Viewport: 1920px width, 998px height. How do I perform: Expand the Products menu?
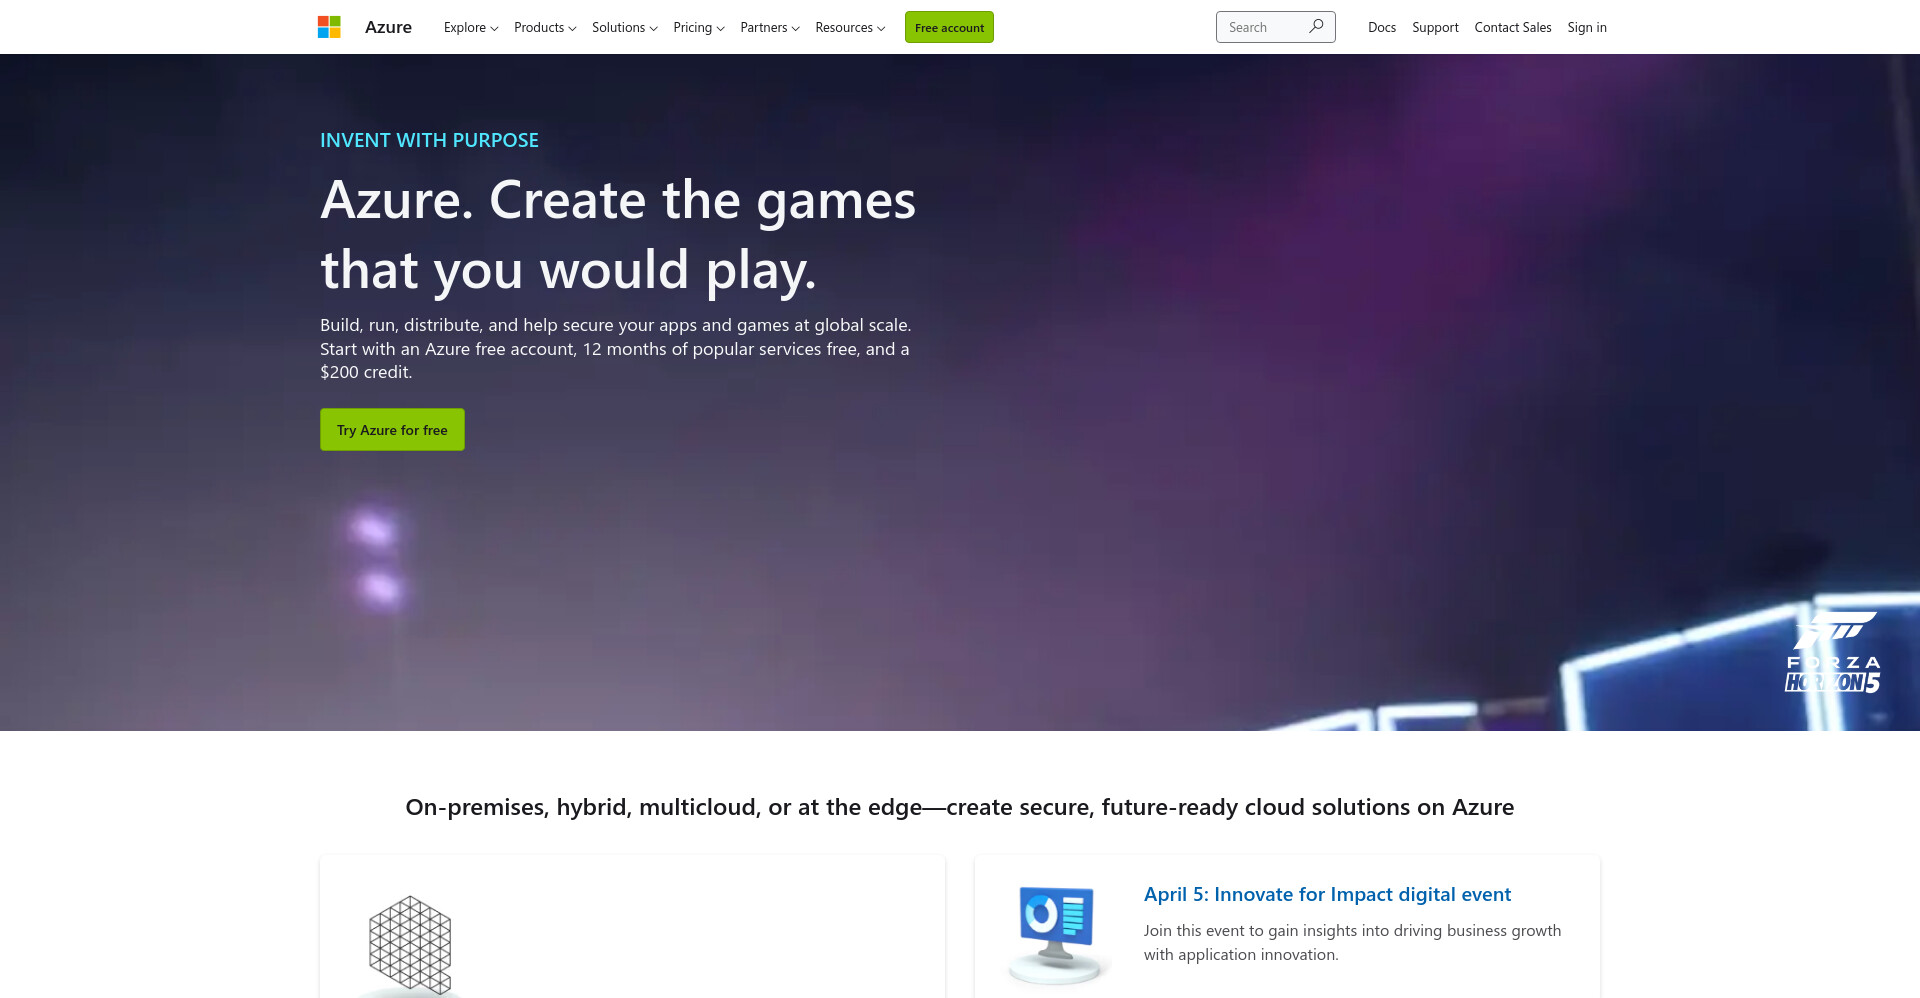pyautogui.click(x=545, y=27)
